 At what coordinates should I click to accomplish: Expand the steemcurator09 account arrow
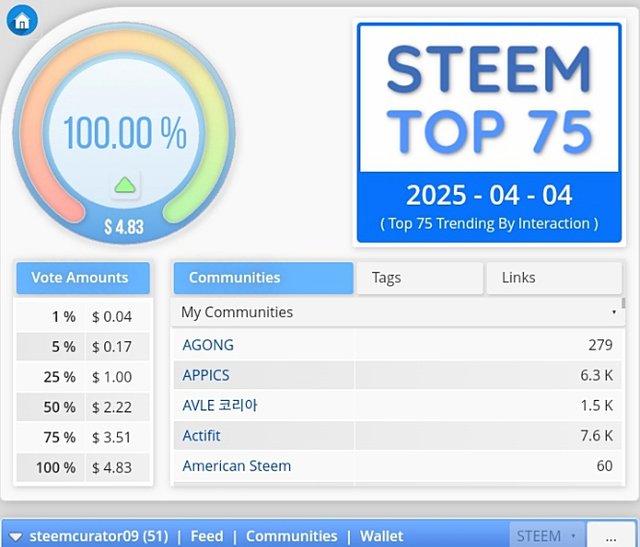pos(16,536)
